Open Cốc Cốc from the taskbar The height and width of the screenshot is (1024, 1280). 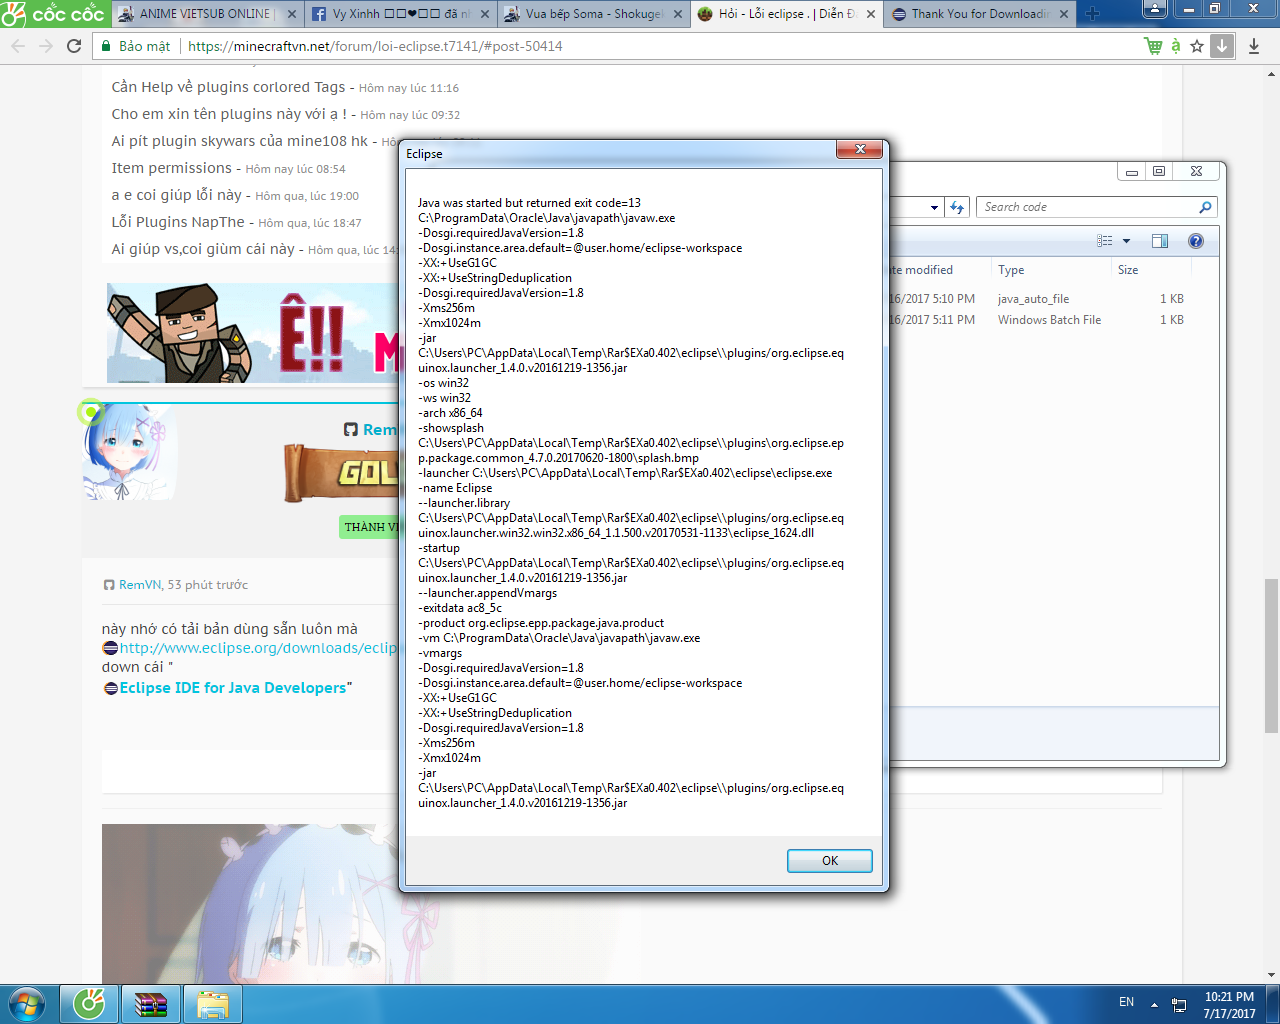click(x=89, y=1004)
